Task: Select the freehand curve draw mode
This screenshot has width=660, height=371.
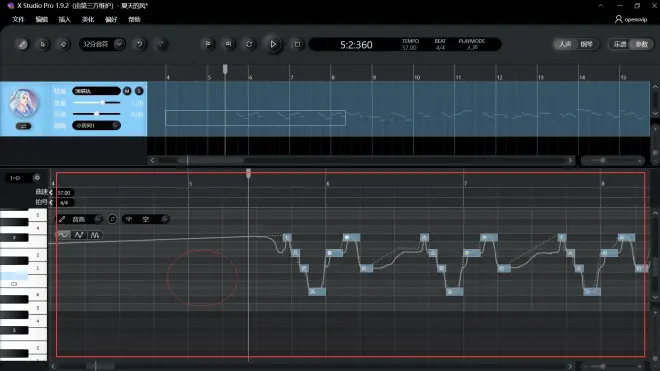Action: tap(63, 235)
